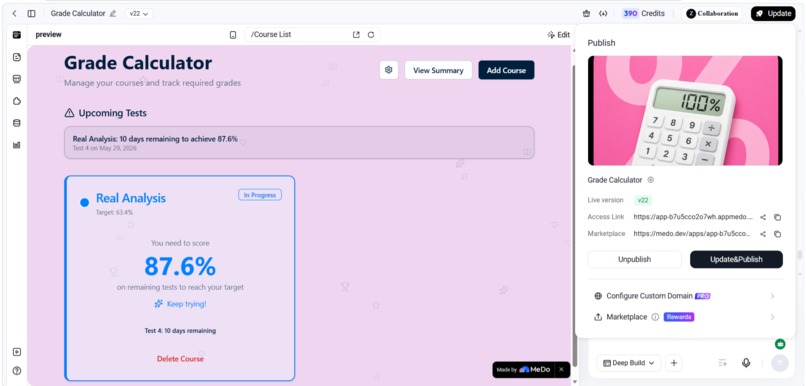Open the Real Analysis course title

pos(131,198)
